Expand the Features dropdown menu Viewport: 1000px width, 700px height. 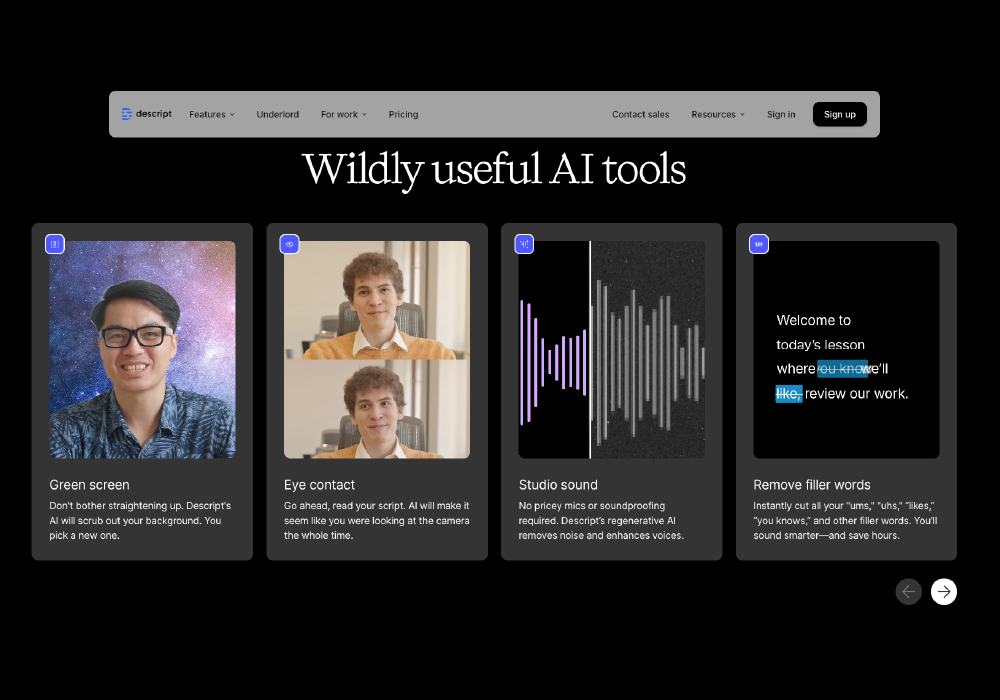point(212,115)
